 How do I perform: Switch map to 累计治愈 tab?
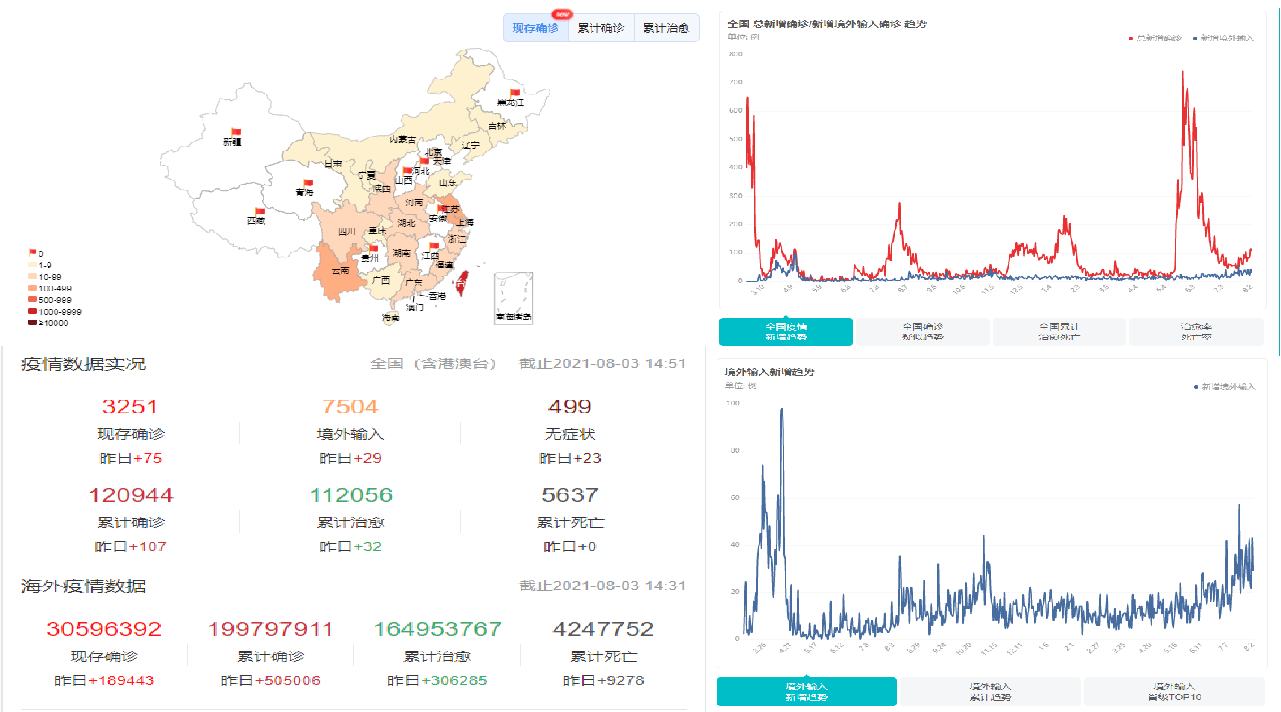(665, 28)
